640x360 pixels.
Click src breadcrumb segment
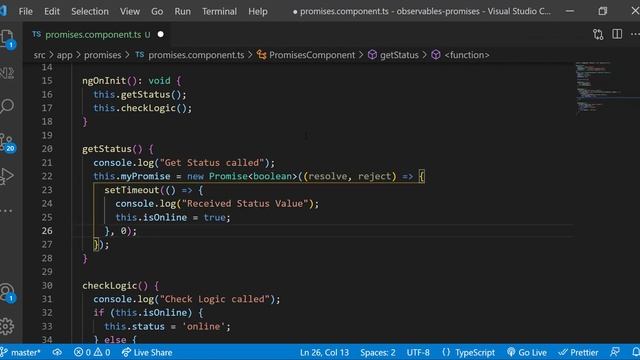pyautogui.click(x=39, y=55)
